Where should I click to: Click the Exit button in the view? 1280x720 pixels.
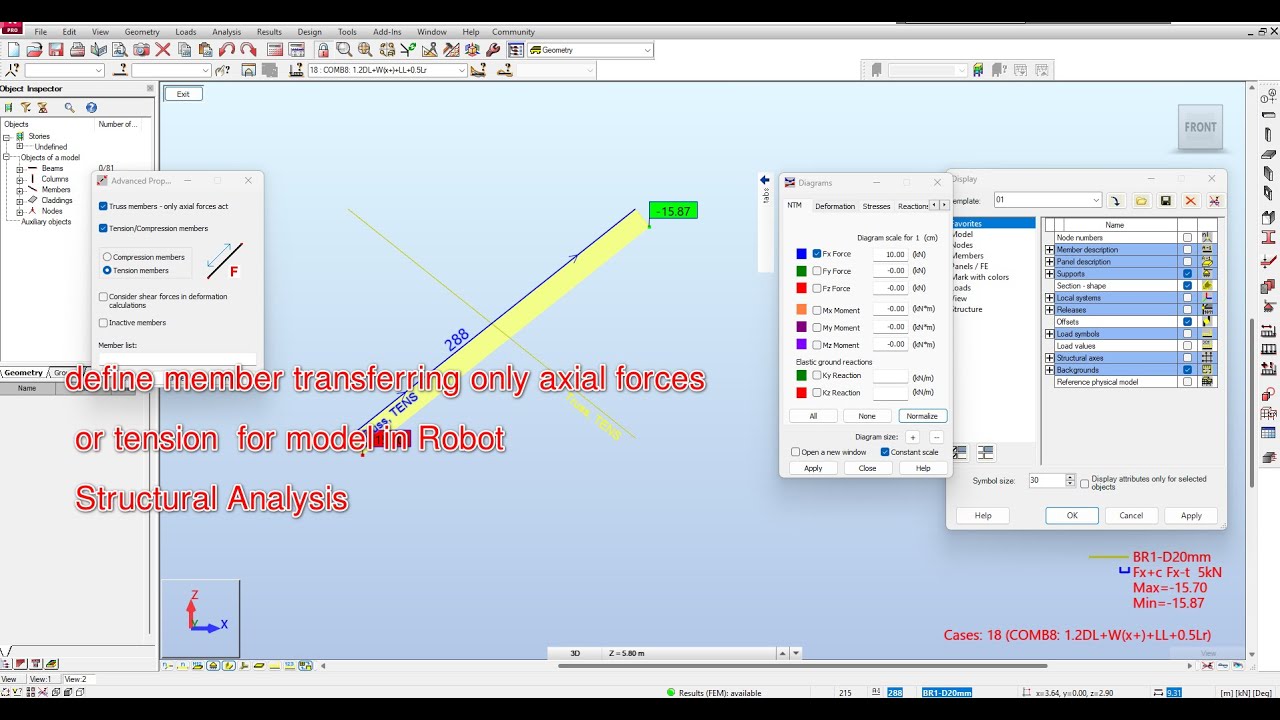(x=183, y=94)
